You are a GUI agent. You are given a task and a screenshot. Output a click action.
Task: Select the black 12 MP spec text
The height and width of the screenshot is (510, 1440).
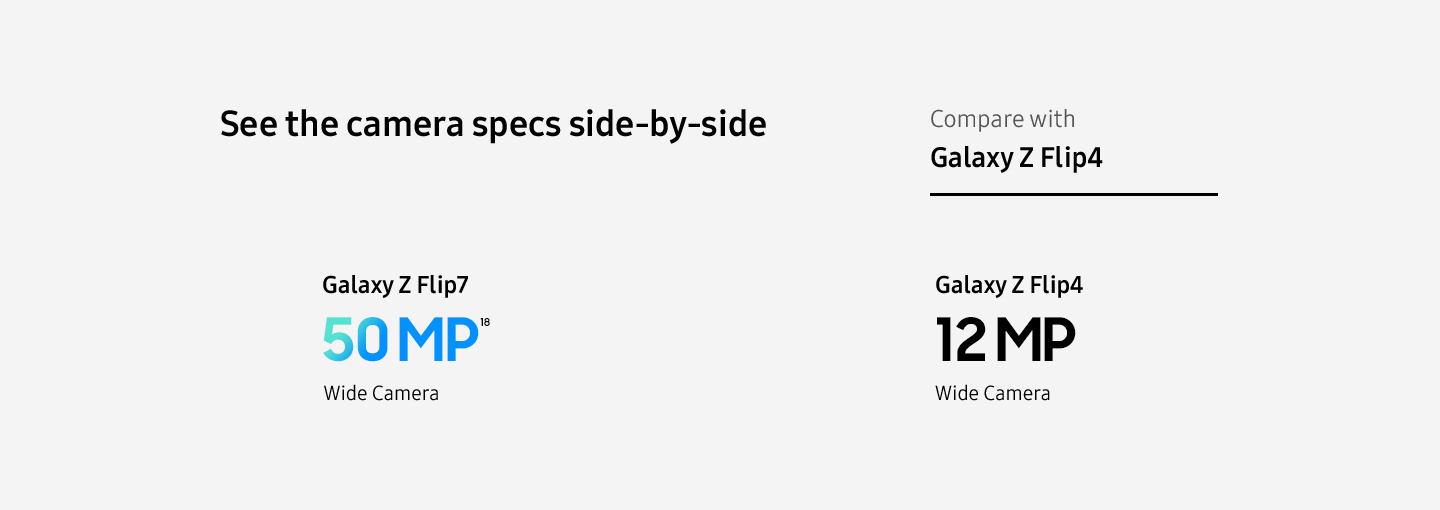pyautogui.click(x=1005, y=340)
